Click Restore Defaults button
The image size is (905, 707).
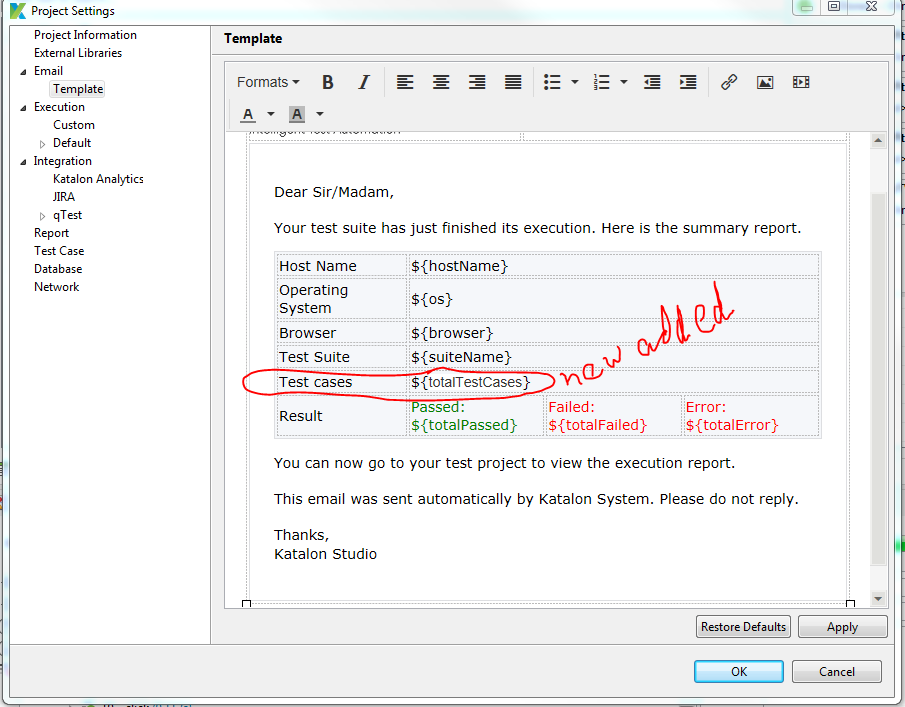tap(743, 627)
